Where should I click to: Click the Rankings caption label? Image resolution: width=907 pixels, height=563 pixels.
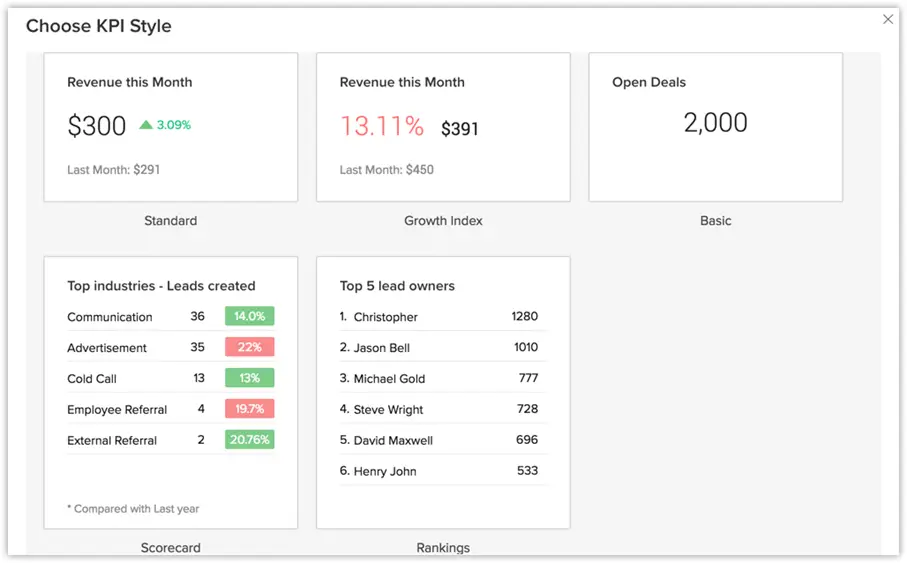coord(443,548)
